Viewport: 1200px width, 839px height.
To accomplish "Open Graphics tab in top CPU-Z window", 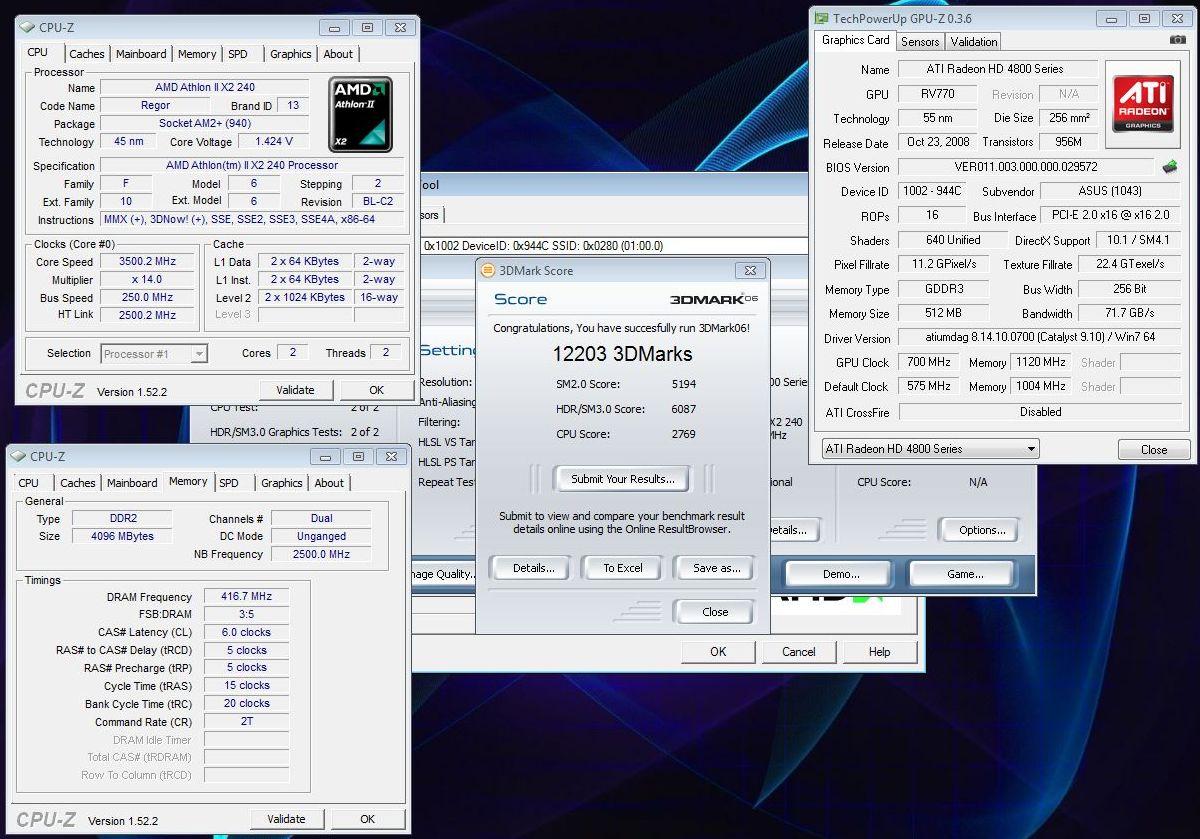I will 291,54.
